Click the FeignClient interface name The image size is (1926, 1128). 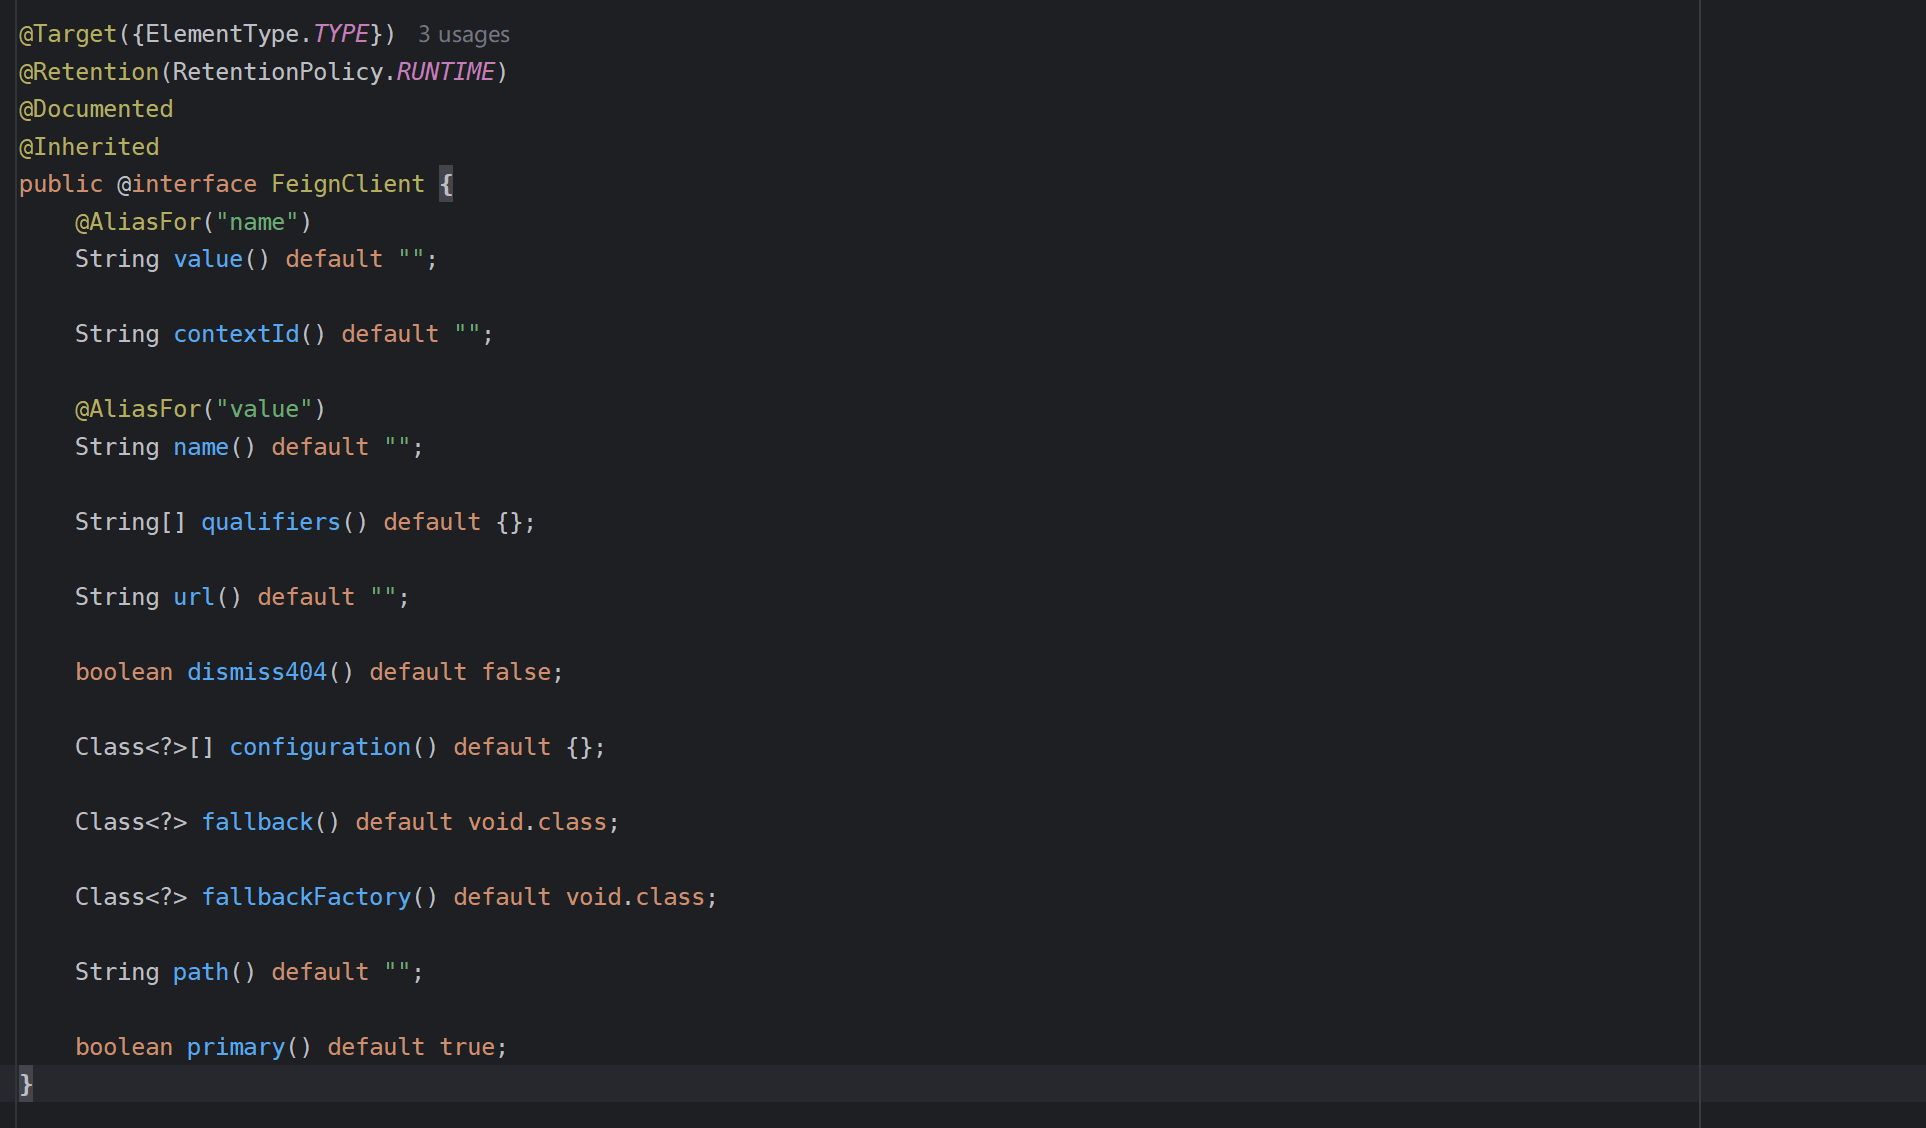[x=348, y=184]
